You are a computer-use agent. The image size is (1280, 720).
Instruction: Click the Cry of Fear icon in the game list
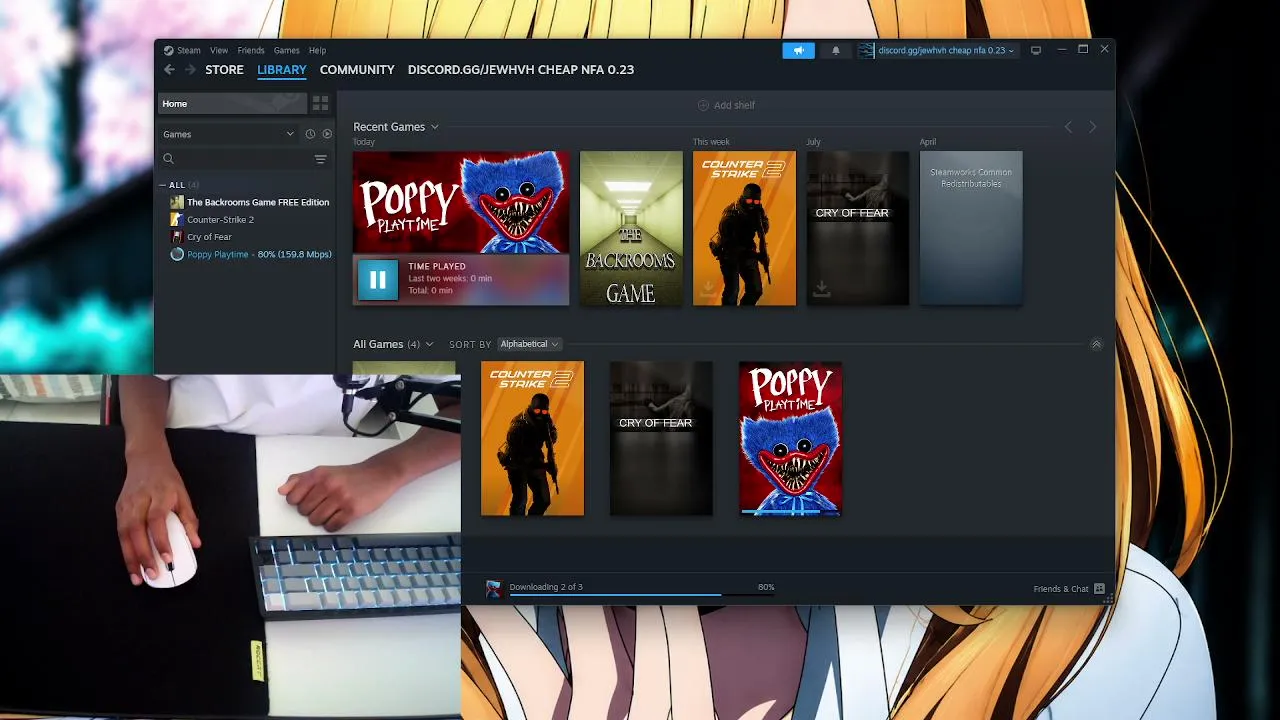point(177,237)
